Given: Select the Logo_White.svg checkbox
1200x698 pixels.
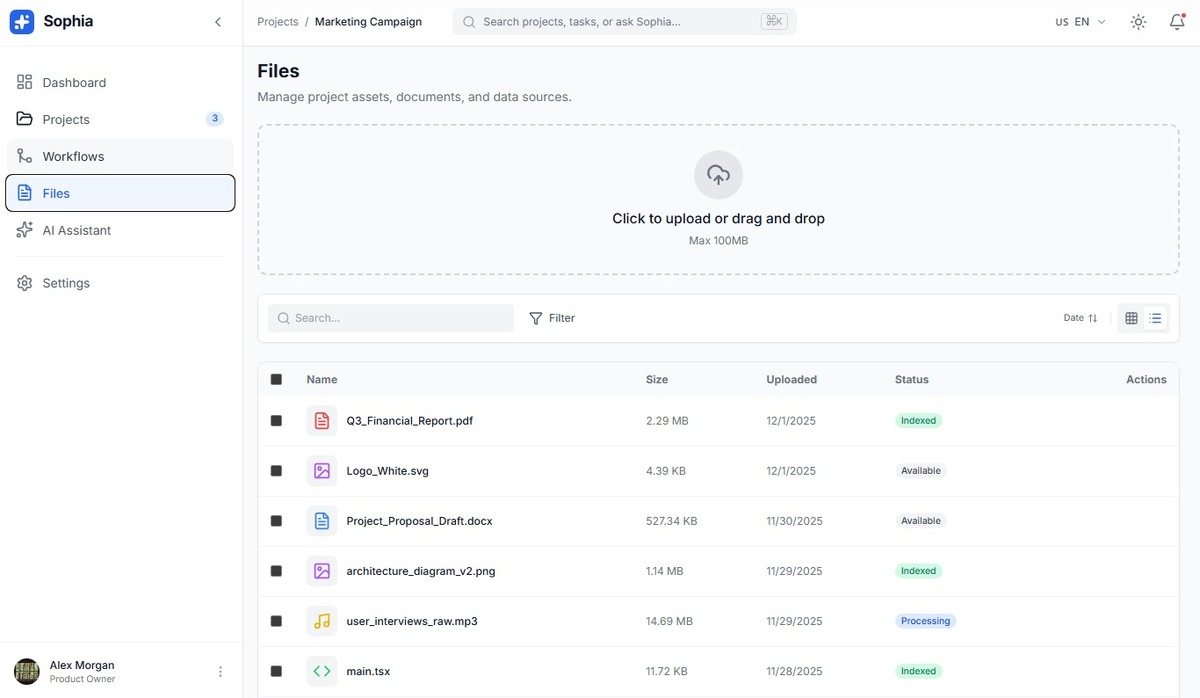Looking at the screenshot, I should pyautogui.click(x=276, y=471).
